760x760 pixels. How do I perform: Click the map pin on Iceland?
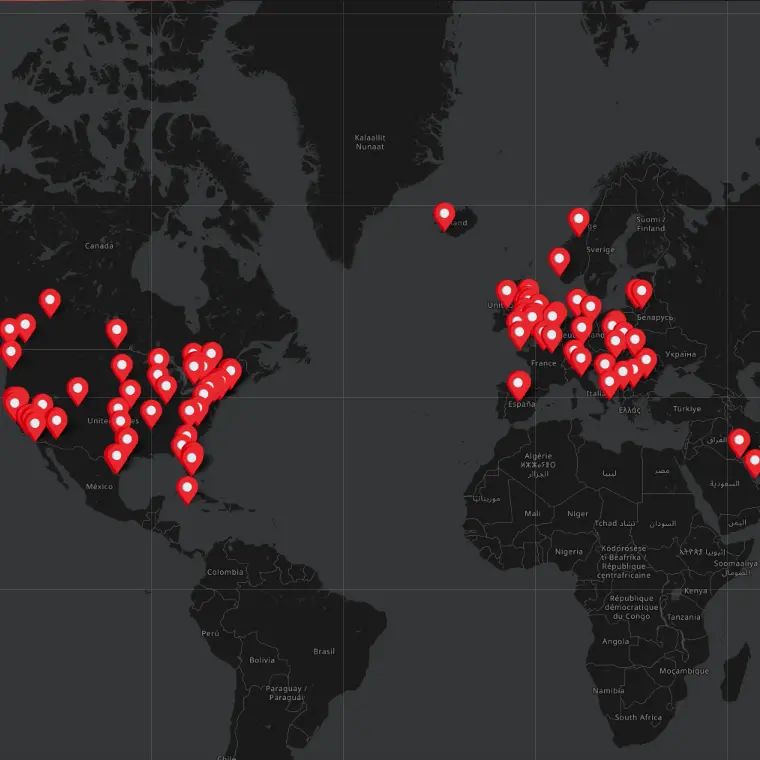pyautogui.click(x=444, y=215)
